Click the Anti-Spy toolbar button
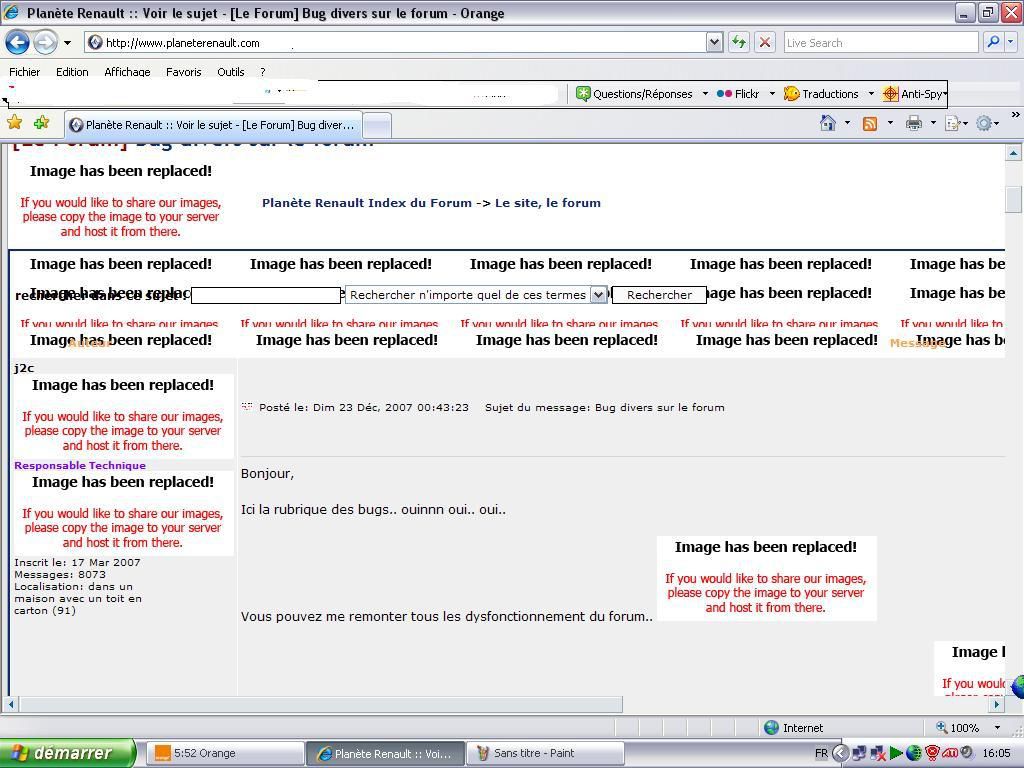This screenshot has height=768, width=1024. pyautogui.click(x=912, y=94)
